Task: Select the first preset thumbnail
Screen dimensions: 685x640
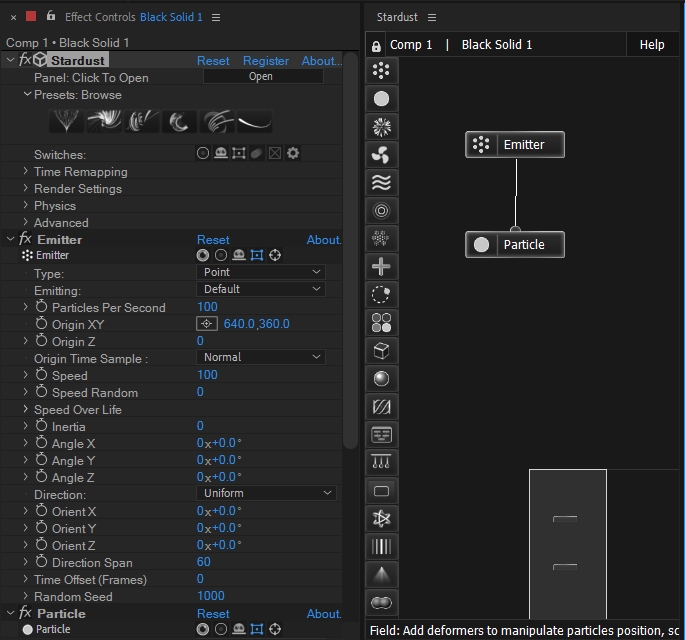Action: coord(66,121)
